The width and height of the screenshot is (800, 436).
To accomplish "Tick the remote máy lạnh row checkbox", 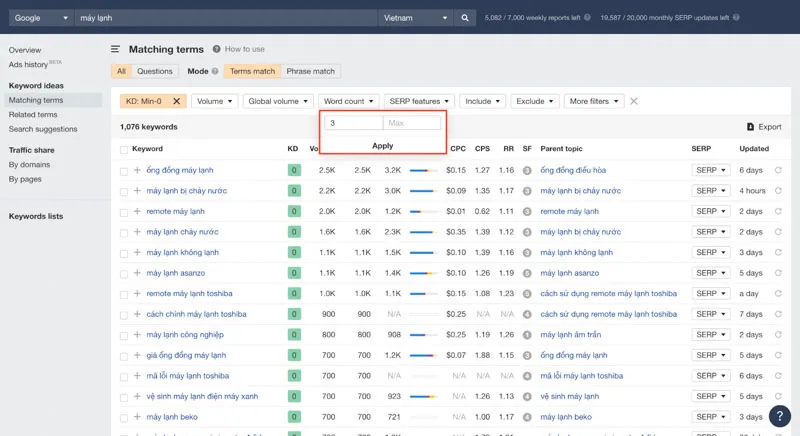I will tap(124, 212).
